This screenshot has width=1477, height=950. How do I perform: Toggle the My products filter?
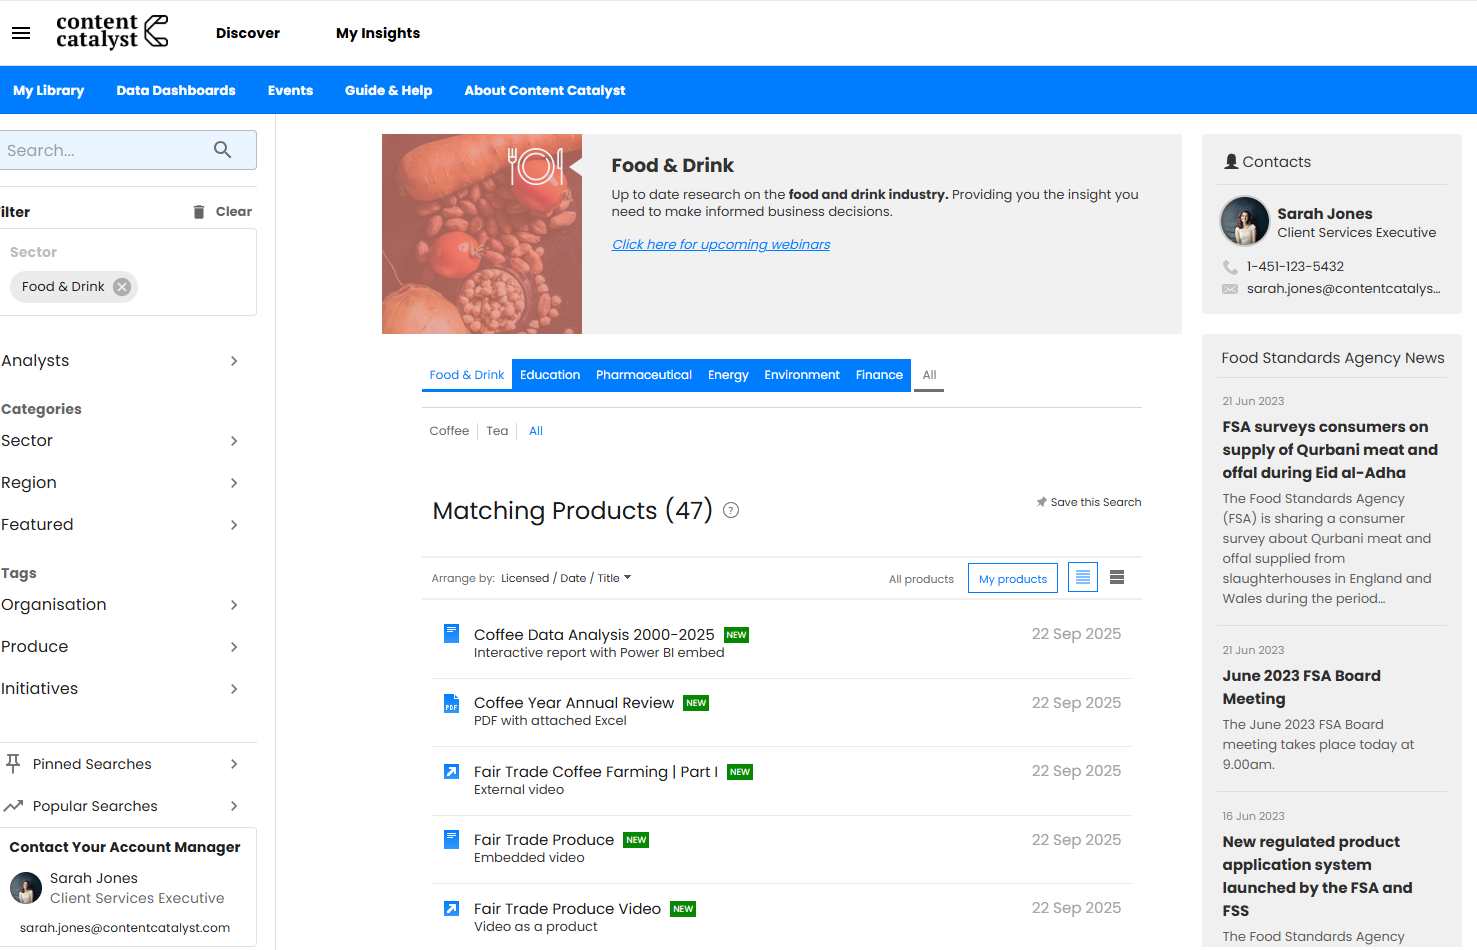(x=1012, y=579)
